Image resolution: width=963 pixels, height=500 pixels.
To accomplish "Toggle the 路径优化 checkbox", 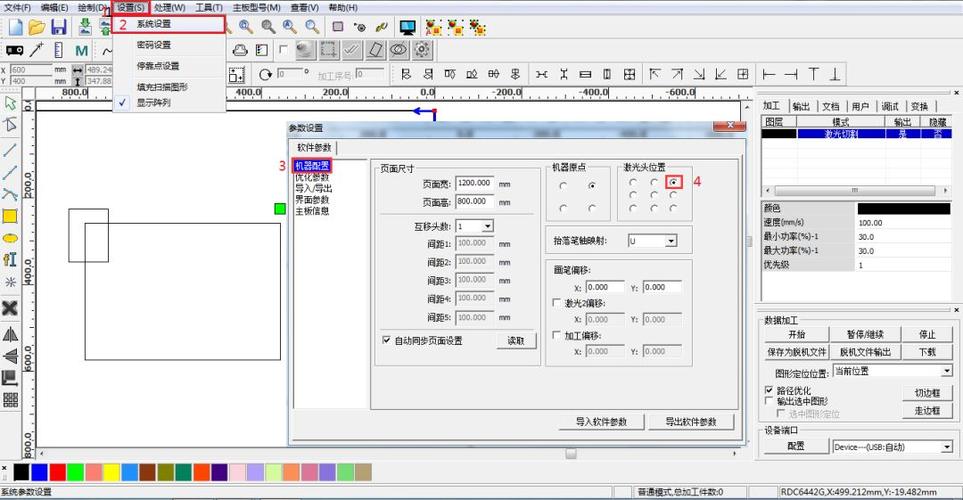I will click(768, 389).
